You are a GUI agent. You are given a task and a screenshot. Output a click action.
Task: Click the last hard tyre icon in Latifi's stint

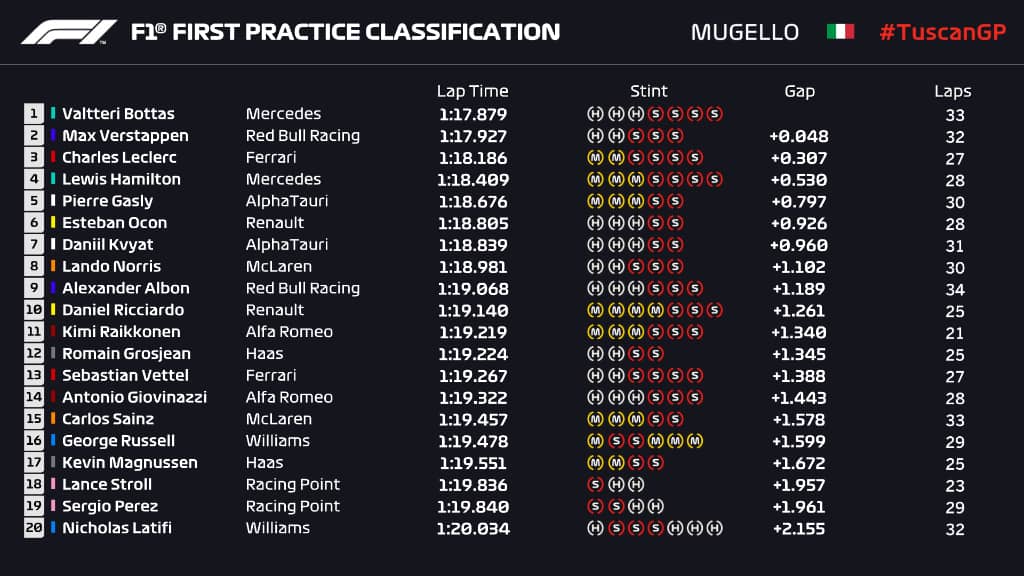(x=714, y=528)
